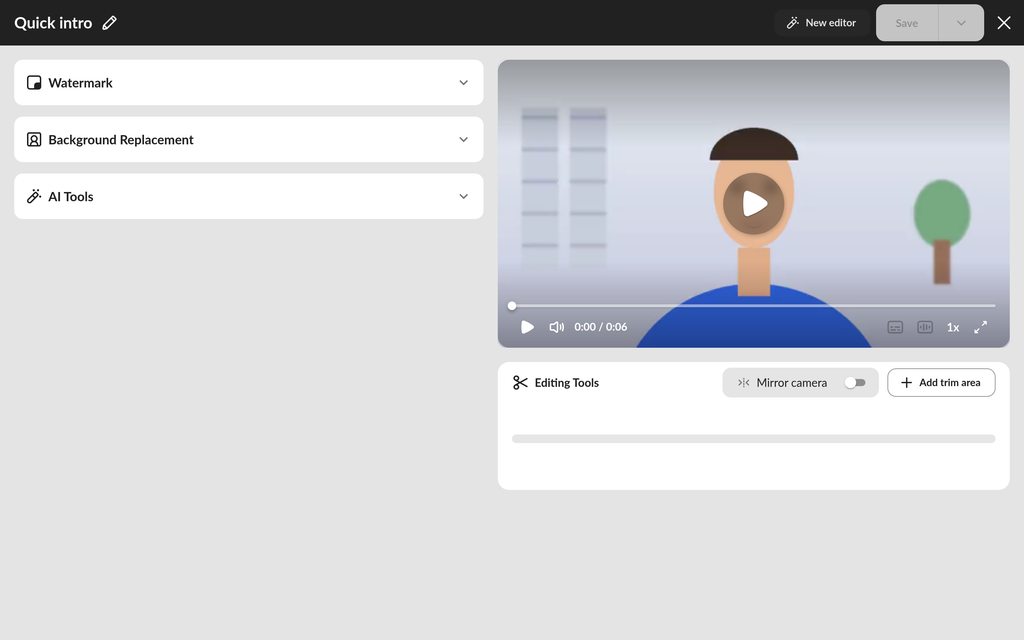Image resolution: width=1024 pixels, height=640 pixels.
Task: Click the 0:00 / 0:06 time display
Action: click(601, 327)
